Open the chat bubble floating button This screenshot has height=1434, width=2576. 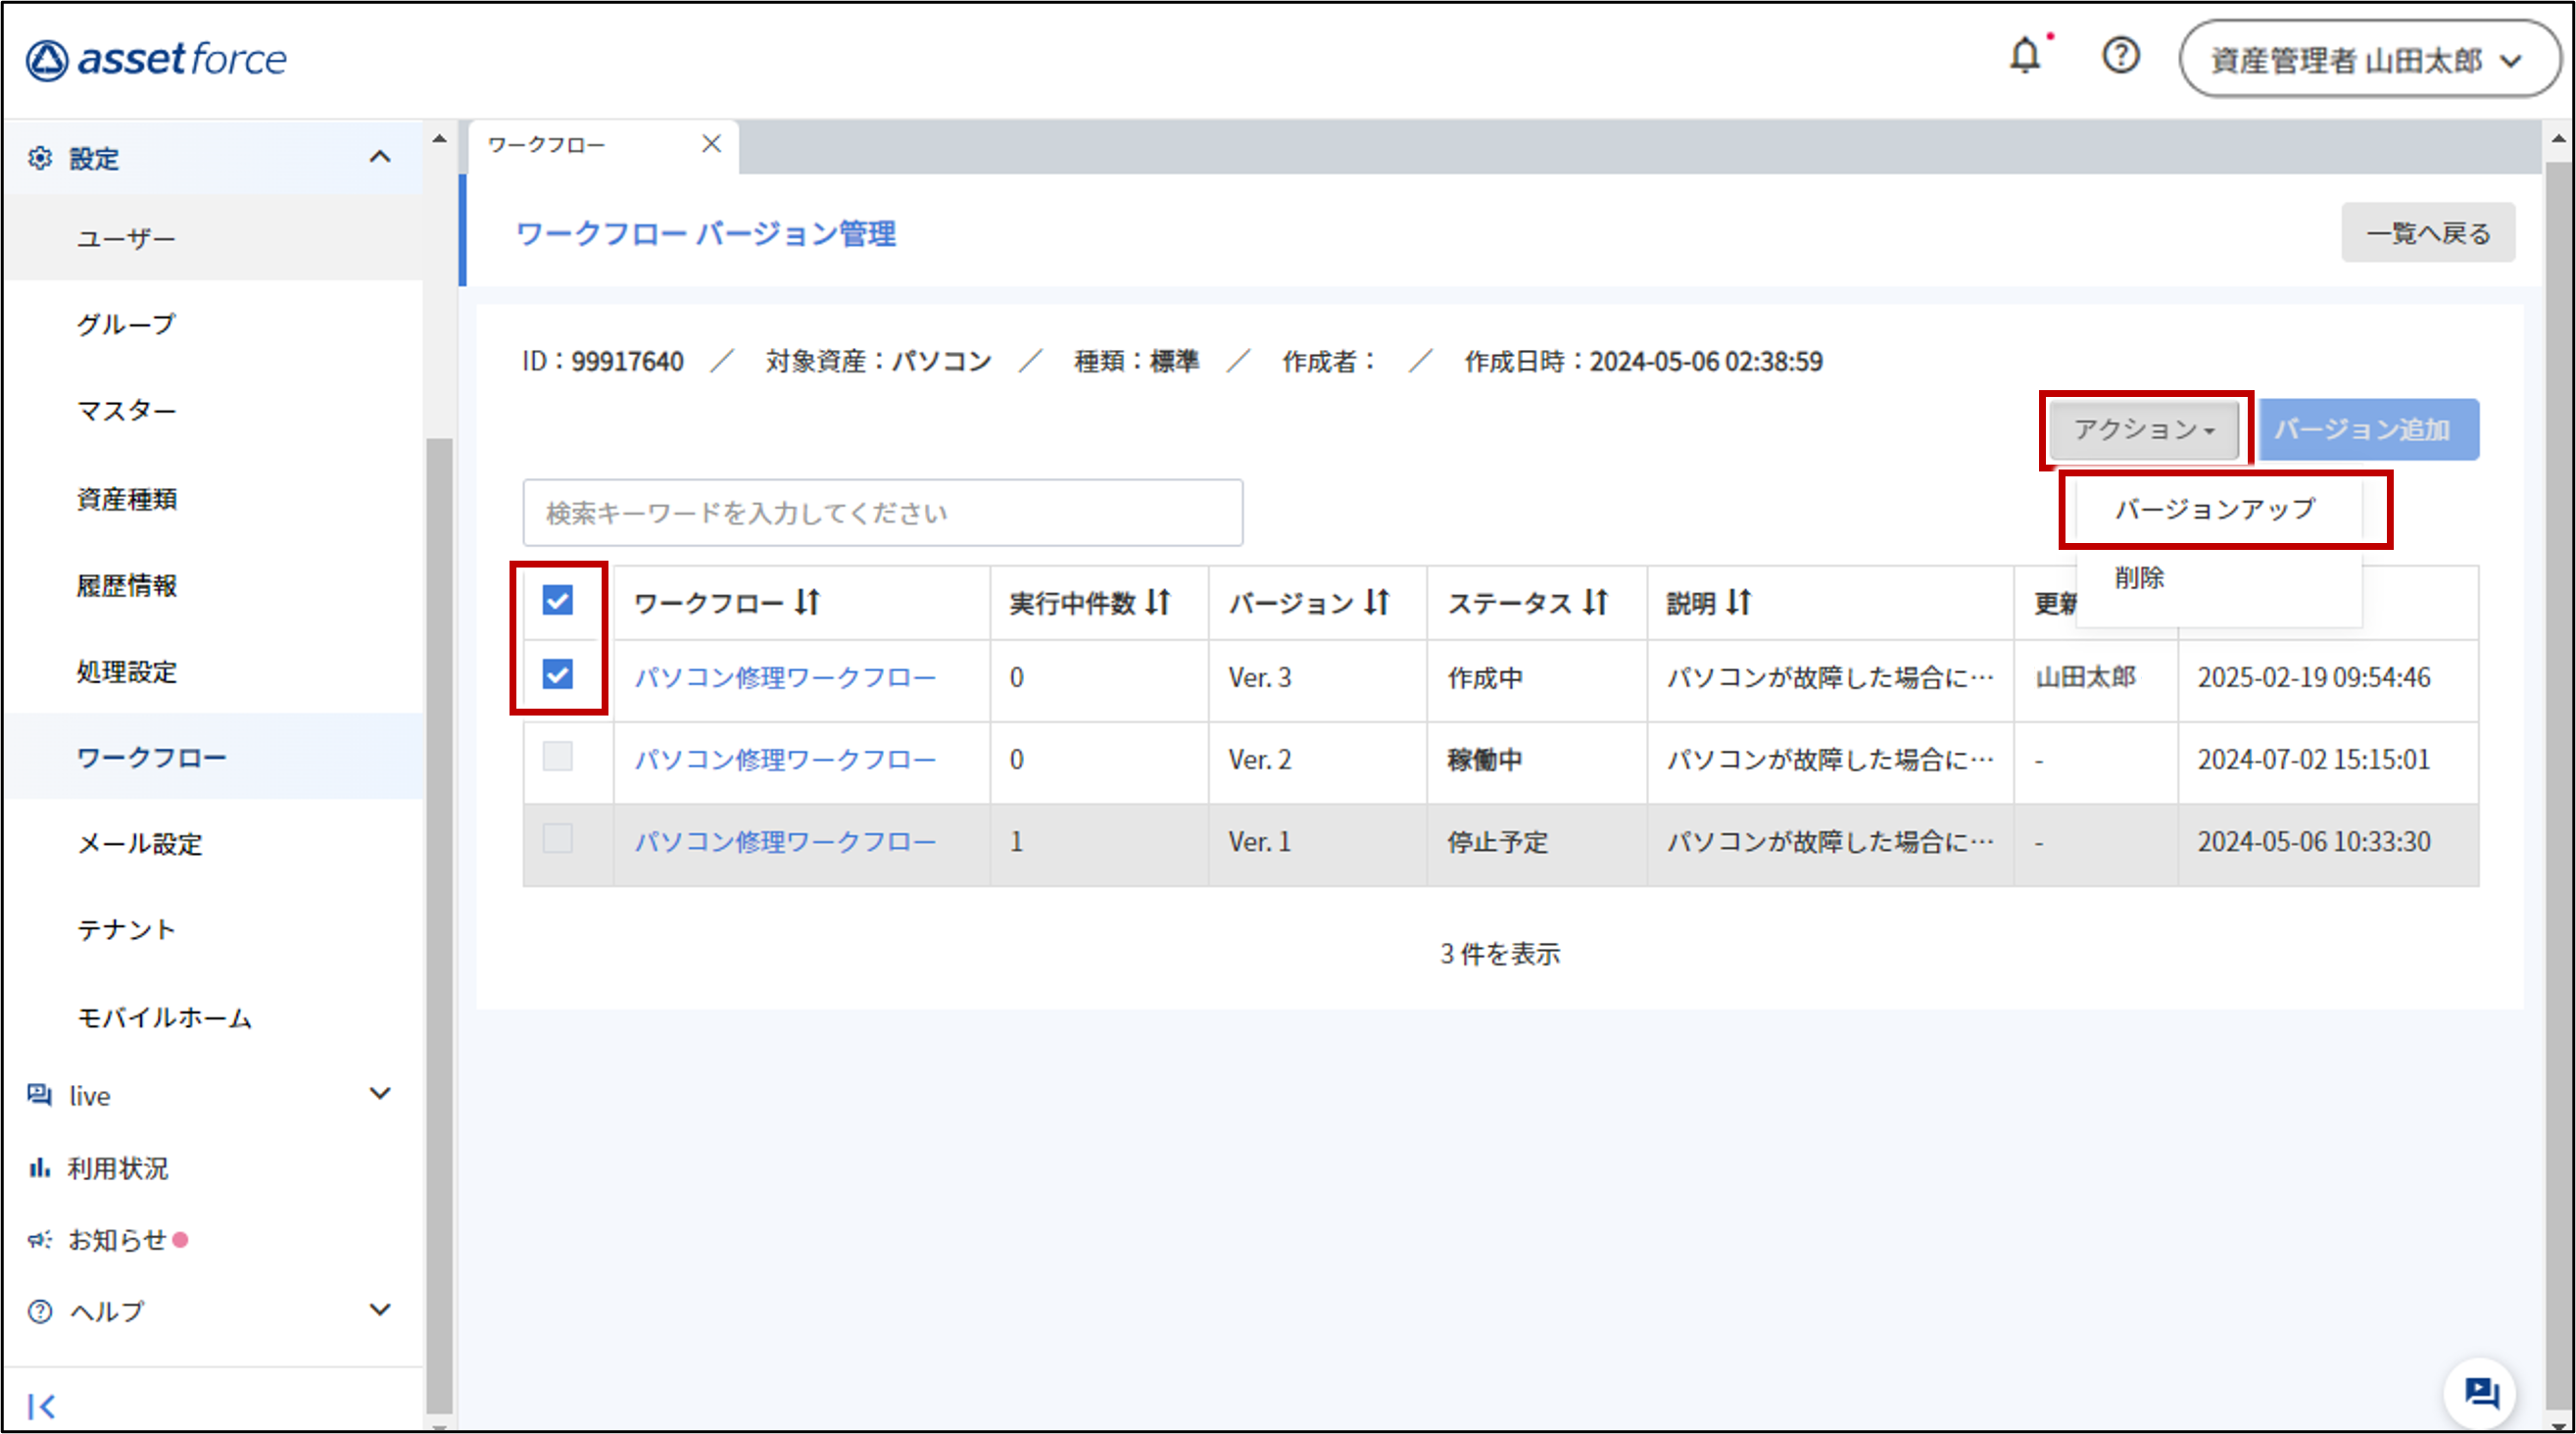click(2480, 1392)
